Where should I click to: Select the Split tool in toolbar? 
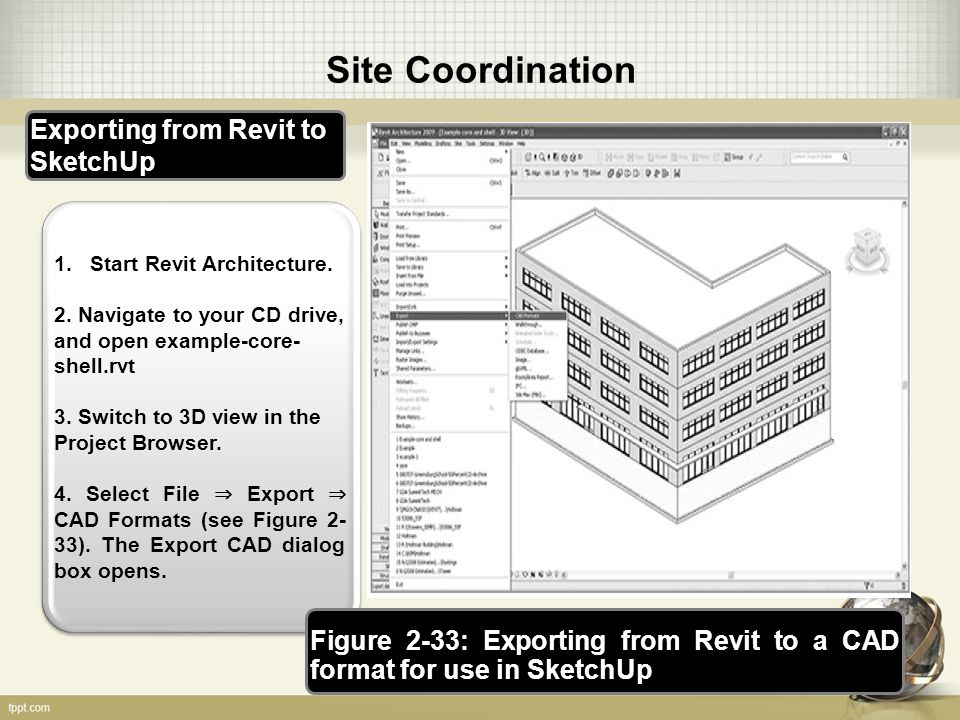coord(552,173)
